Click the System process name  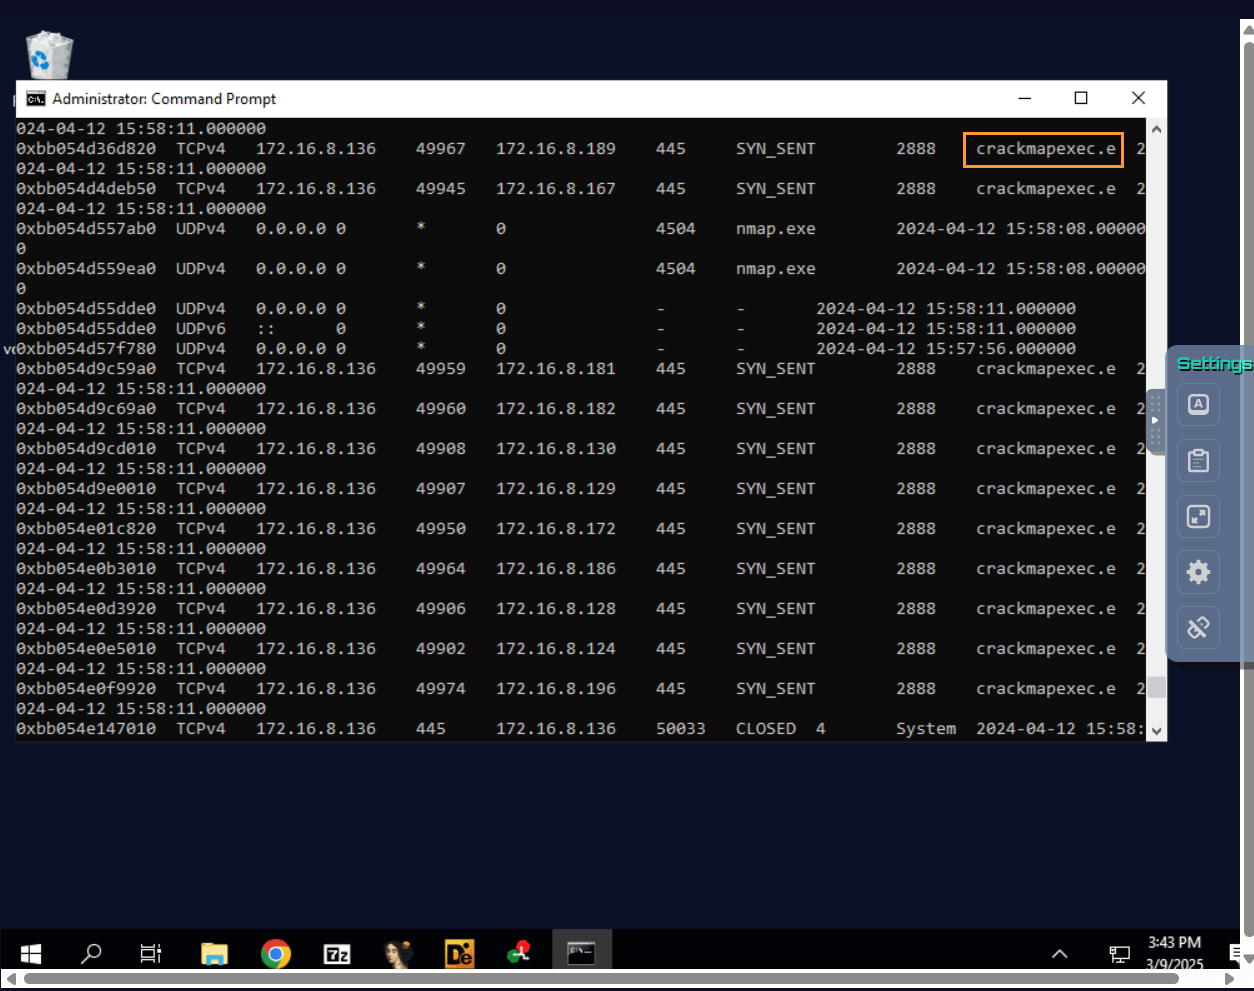(x=926, y=729)
